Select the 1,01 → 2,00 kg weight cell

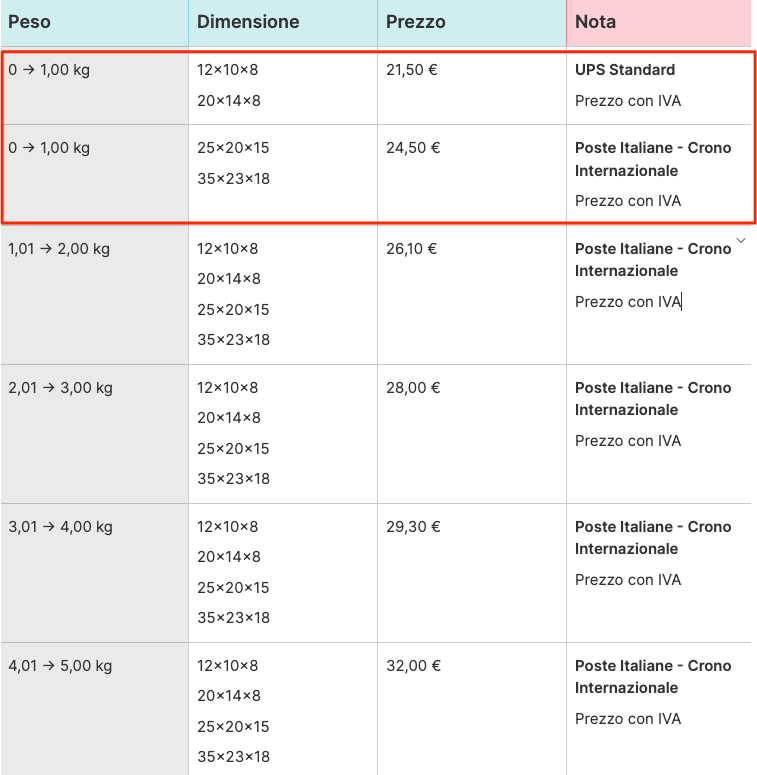point(59,249)
